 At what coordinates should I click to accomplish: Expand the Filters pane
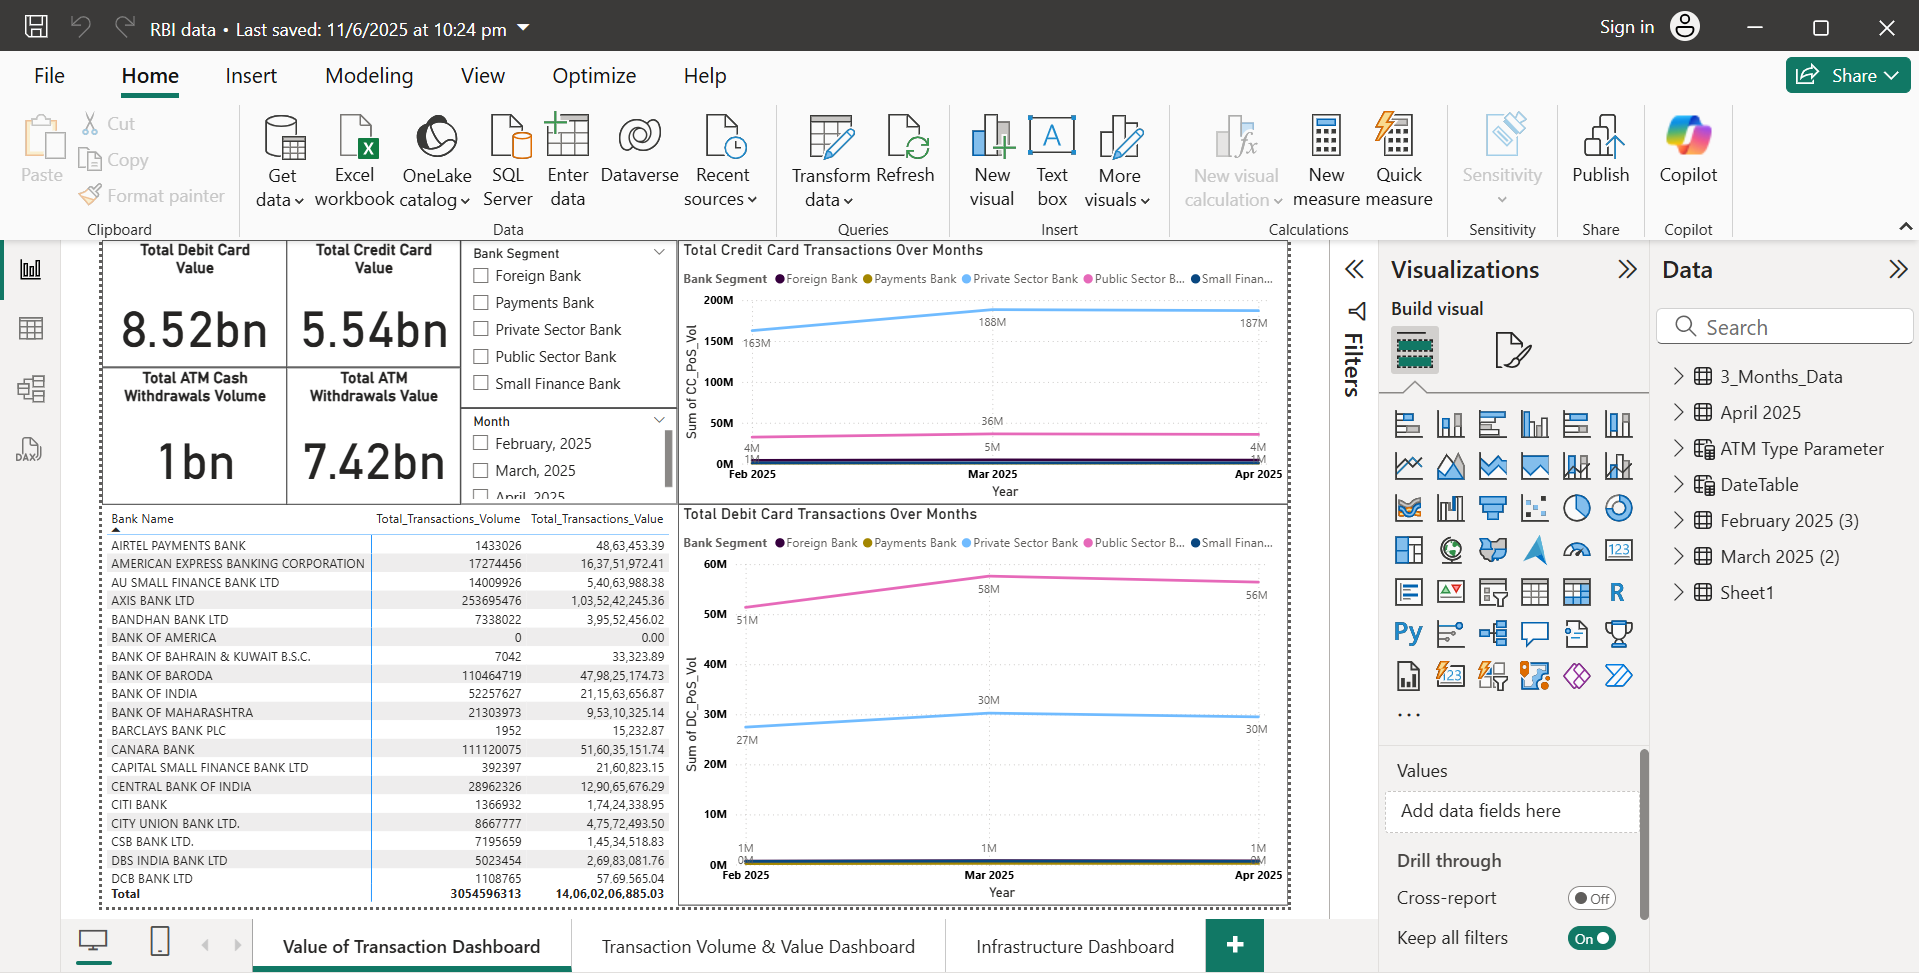(1354, 269)
